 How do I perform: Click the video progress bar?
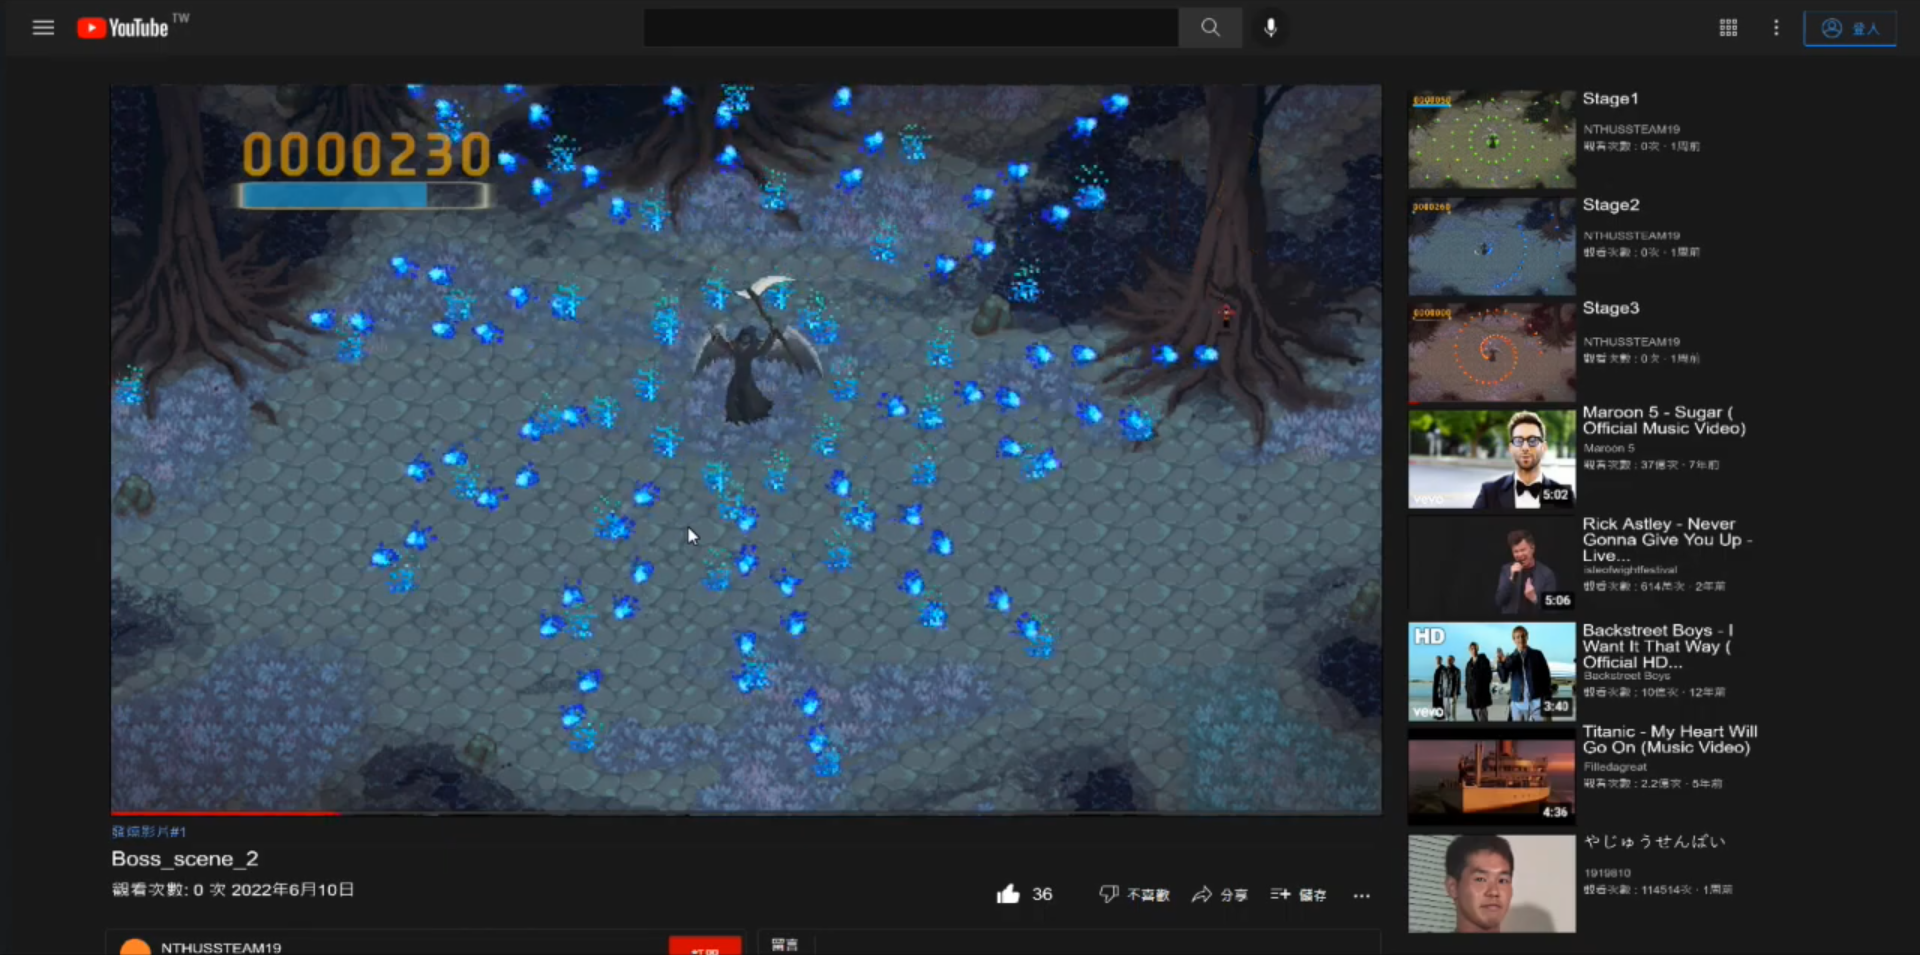pyautogui.click(x=745, y=813)
